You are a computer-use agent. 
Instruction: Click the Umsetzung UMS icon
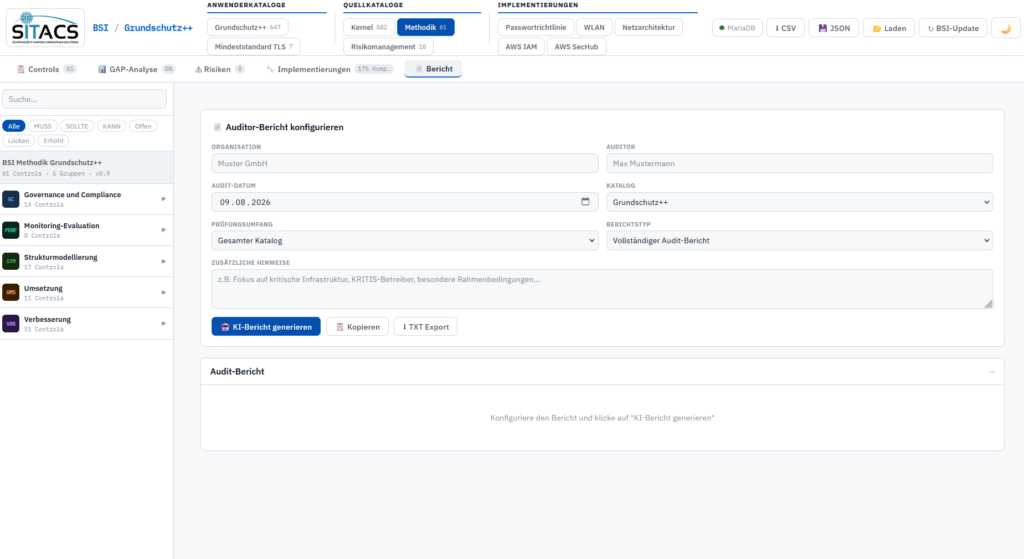pos(11,292)
